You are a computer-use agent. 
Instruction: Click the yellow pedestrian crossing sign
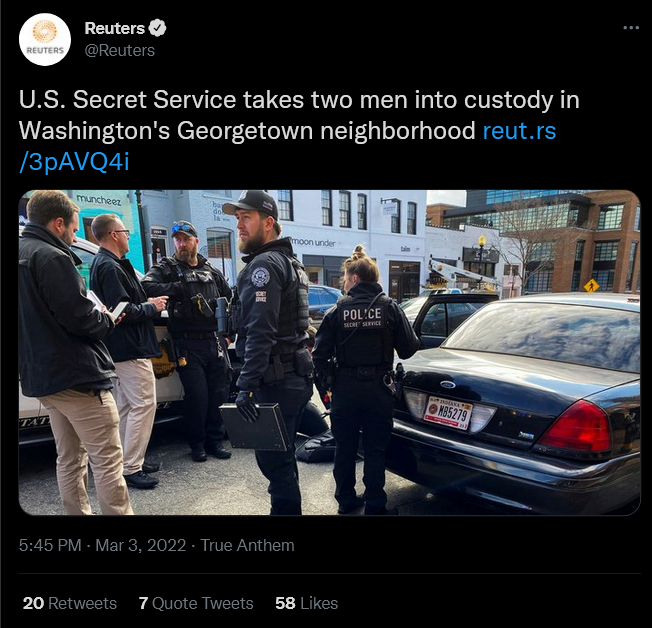(x=591, y=286)
